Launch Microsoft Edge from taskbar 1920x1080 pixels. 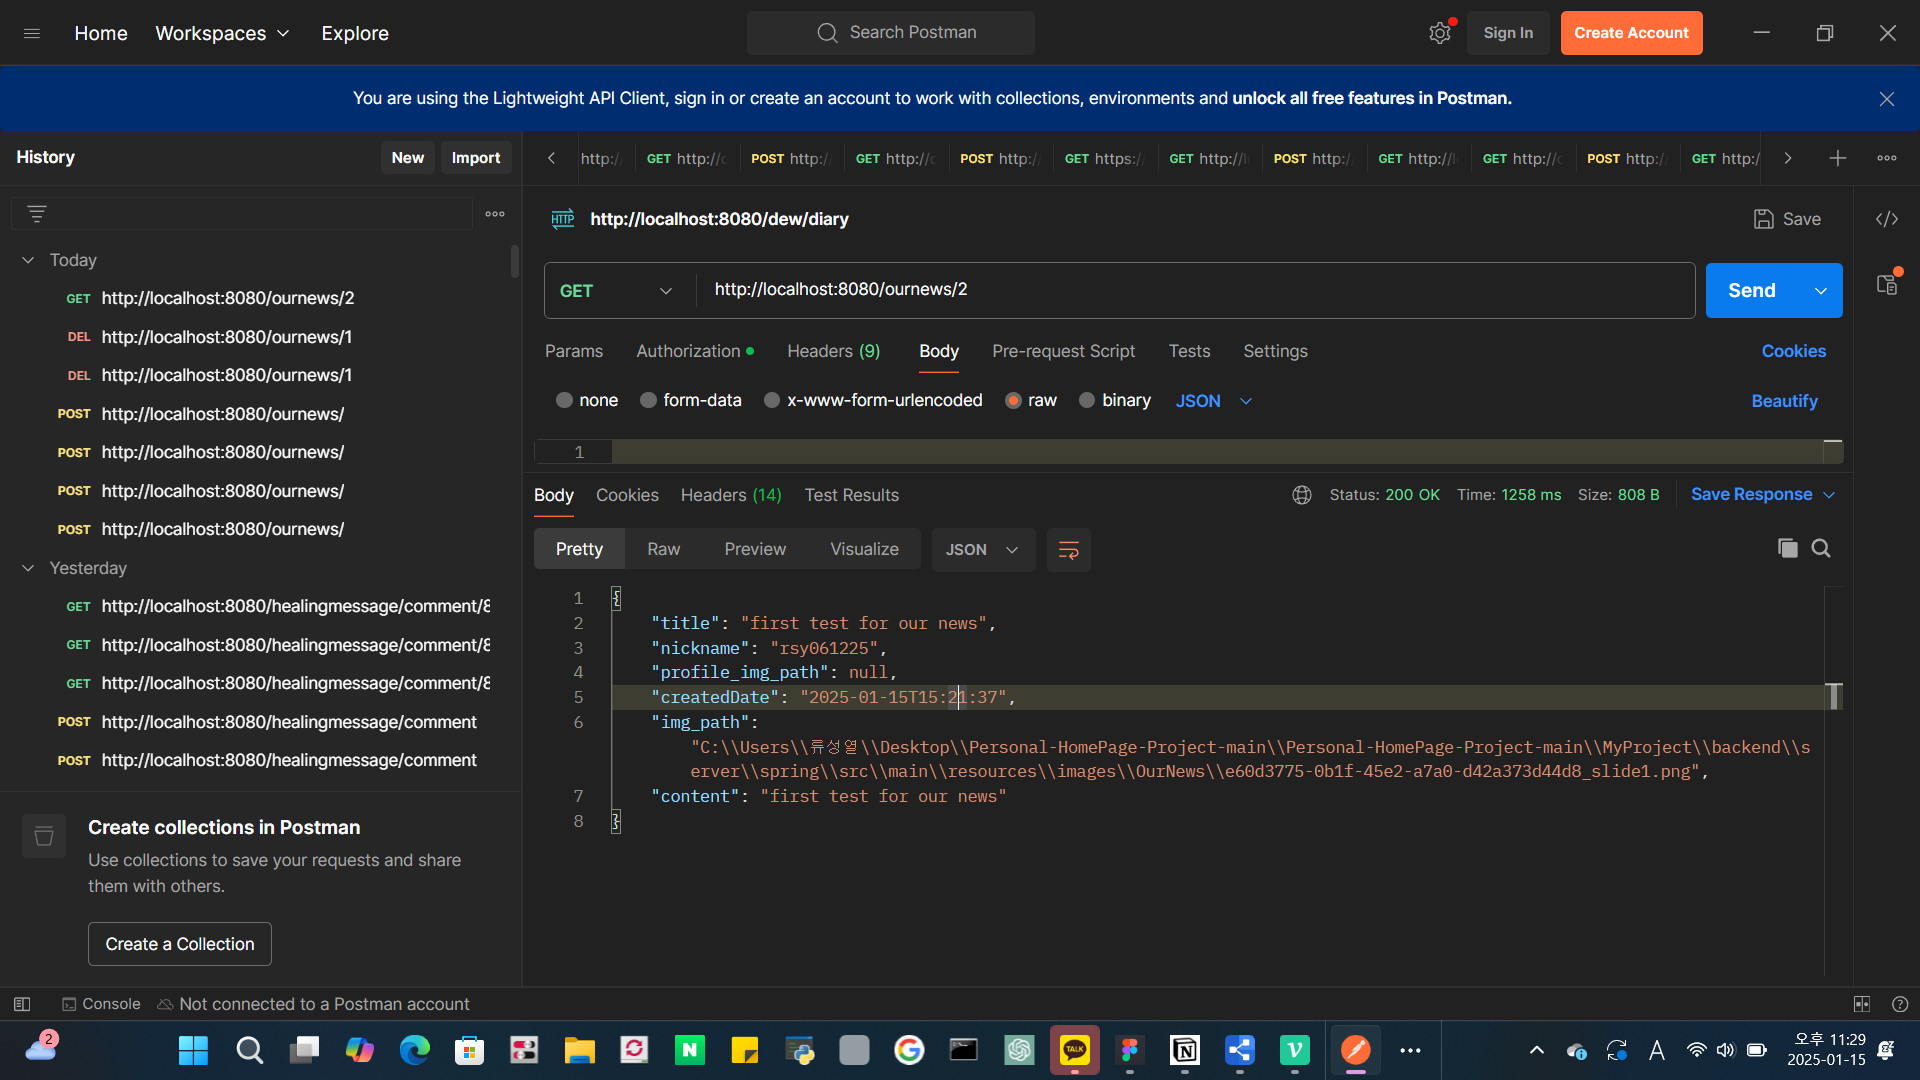click(414, 1050)
